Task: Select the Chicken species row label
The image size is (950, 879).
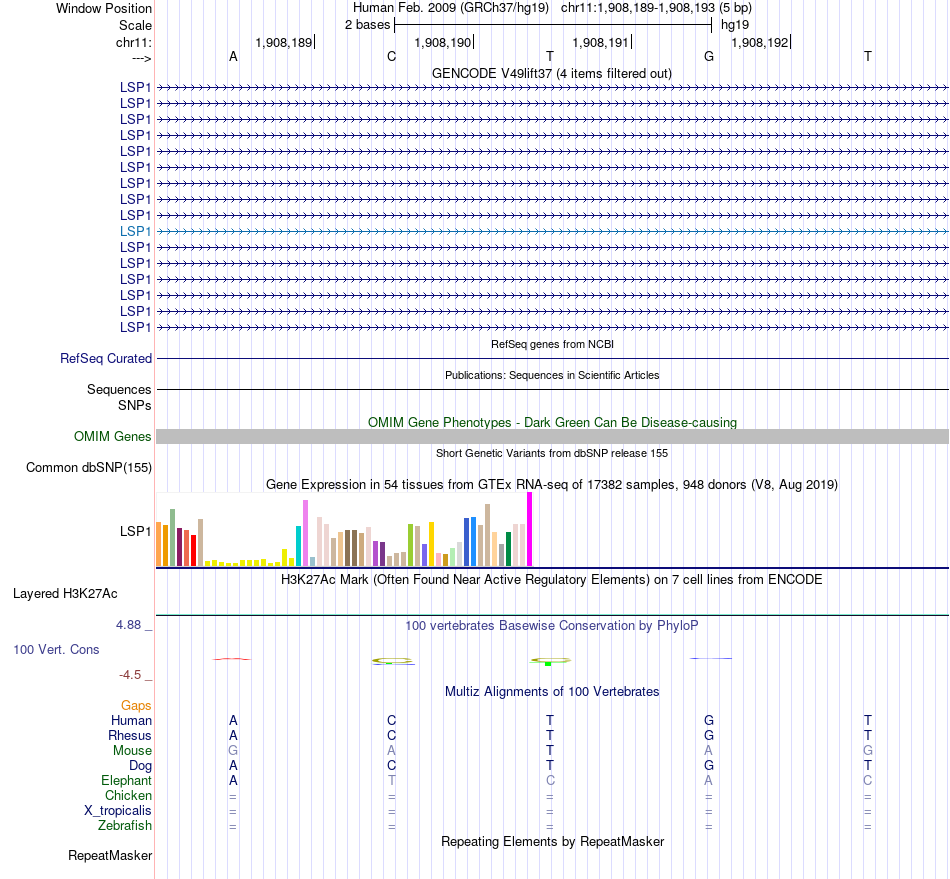Action: pyautogui.click(x=128, y=795)
